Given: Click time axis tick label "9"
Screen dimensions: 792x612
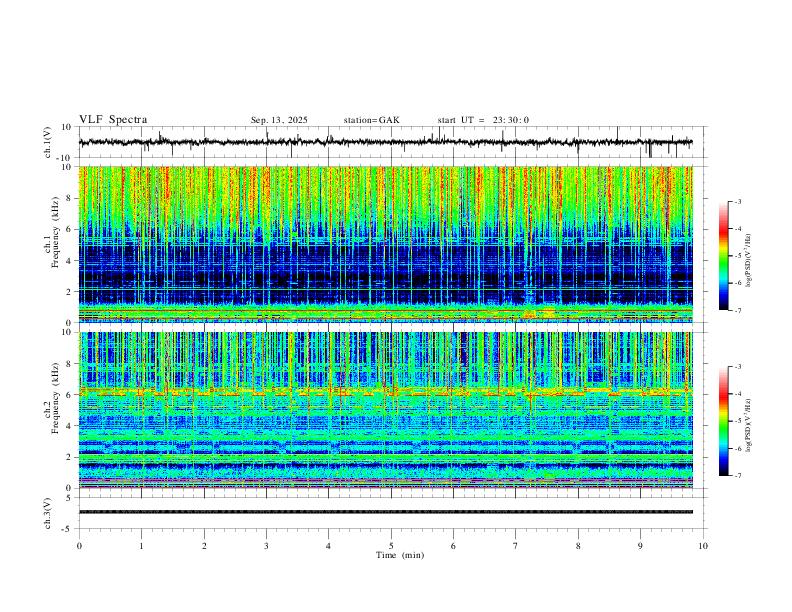Looking at the screenshot, I should 640,546.
